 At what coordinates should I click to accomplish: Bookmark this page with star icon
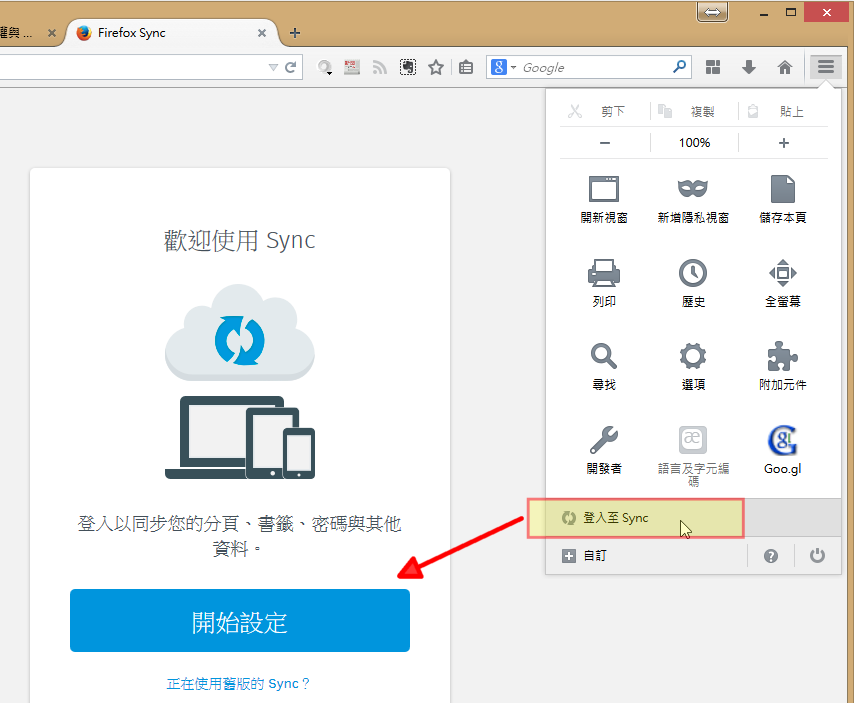click(x=436, y=67)
